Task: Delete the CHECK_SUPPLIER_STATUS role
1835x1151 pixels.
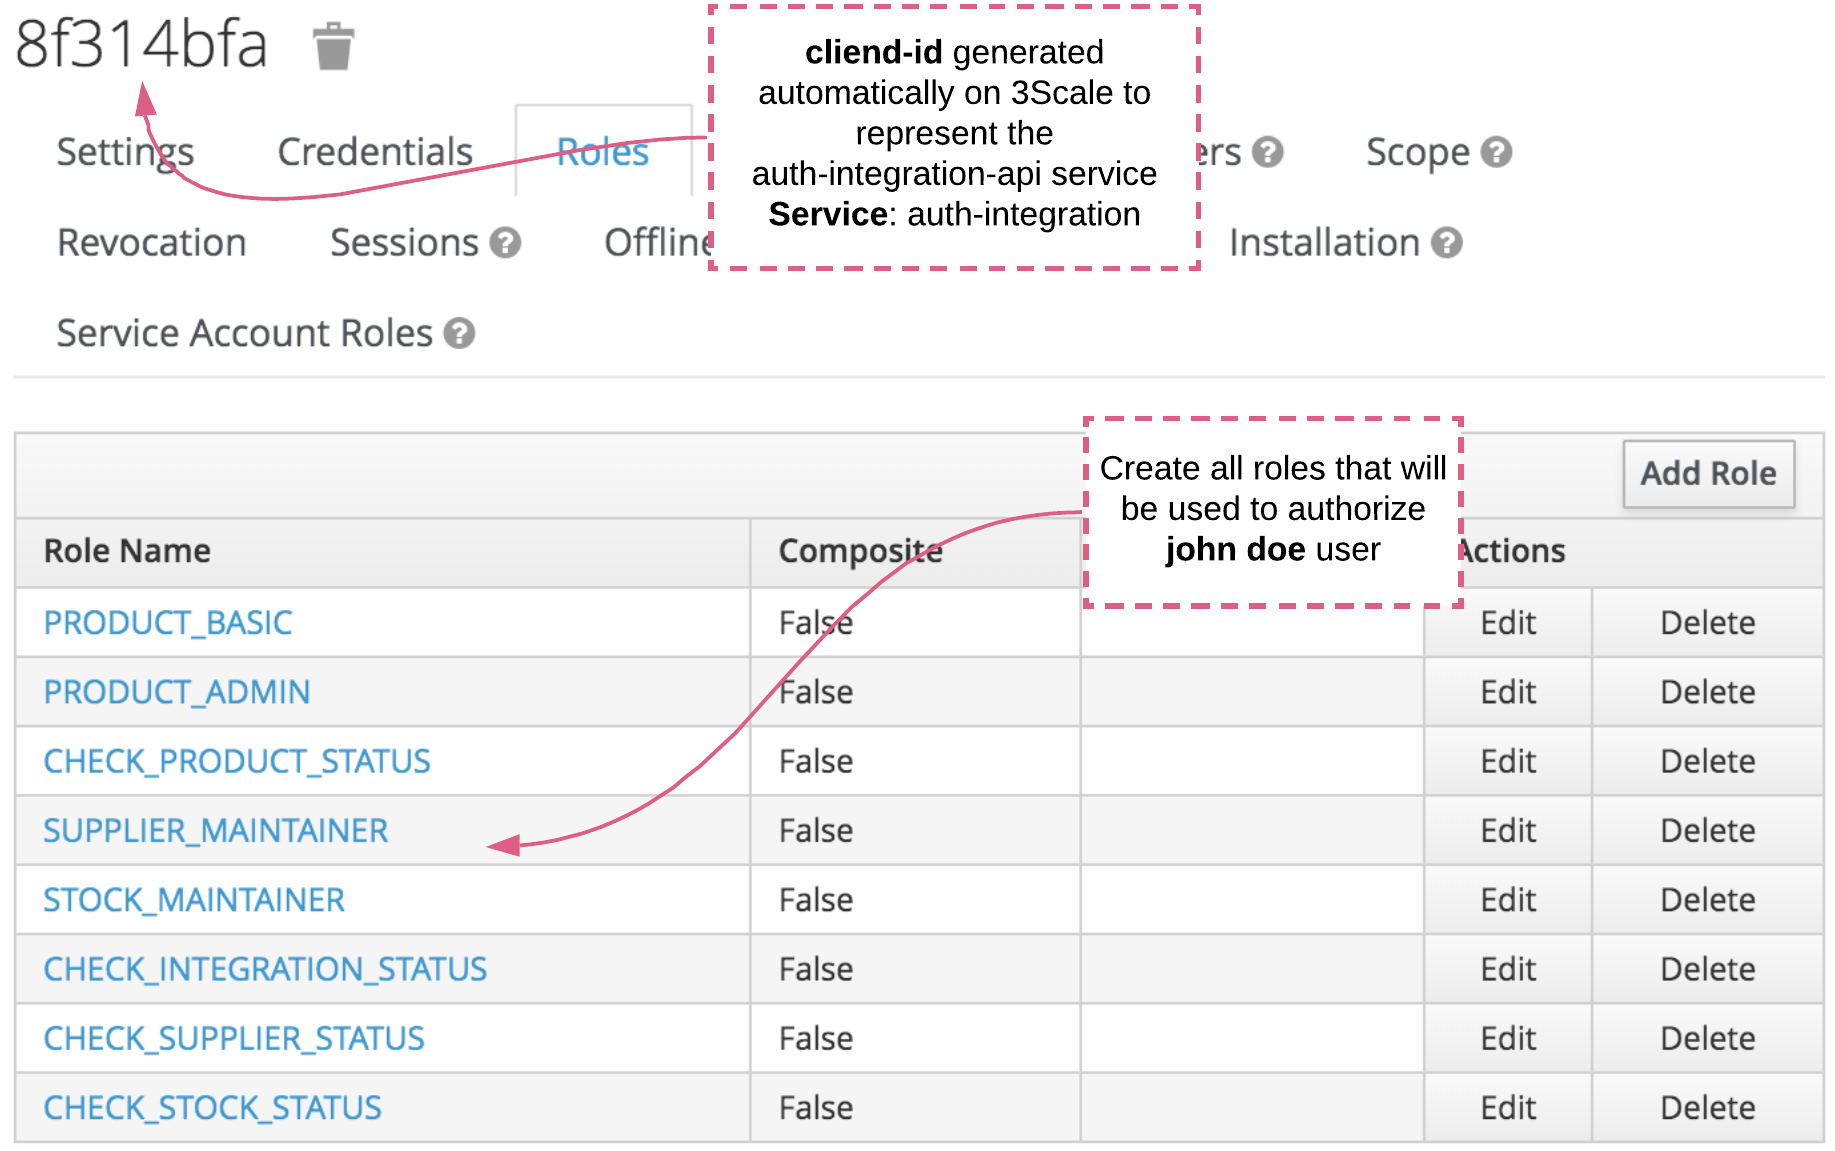Action: [x=1707, y=1039]
